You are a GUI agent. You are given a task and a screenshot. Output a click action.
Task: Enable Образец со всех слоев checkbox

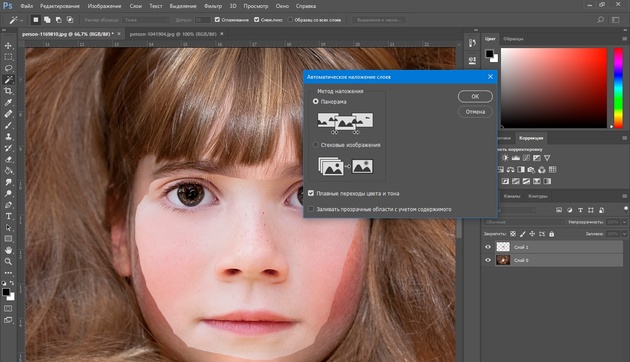[x=290, y=20]
